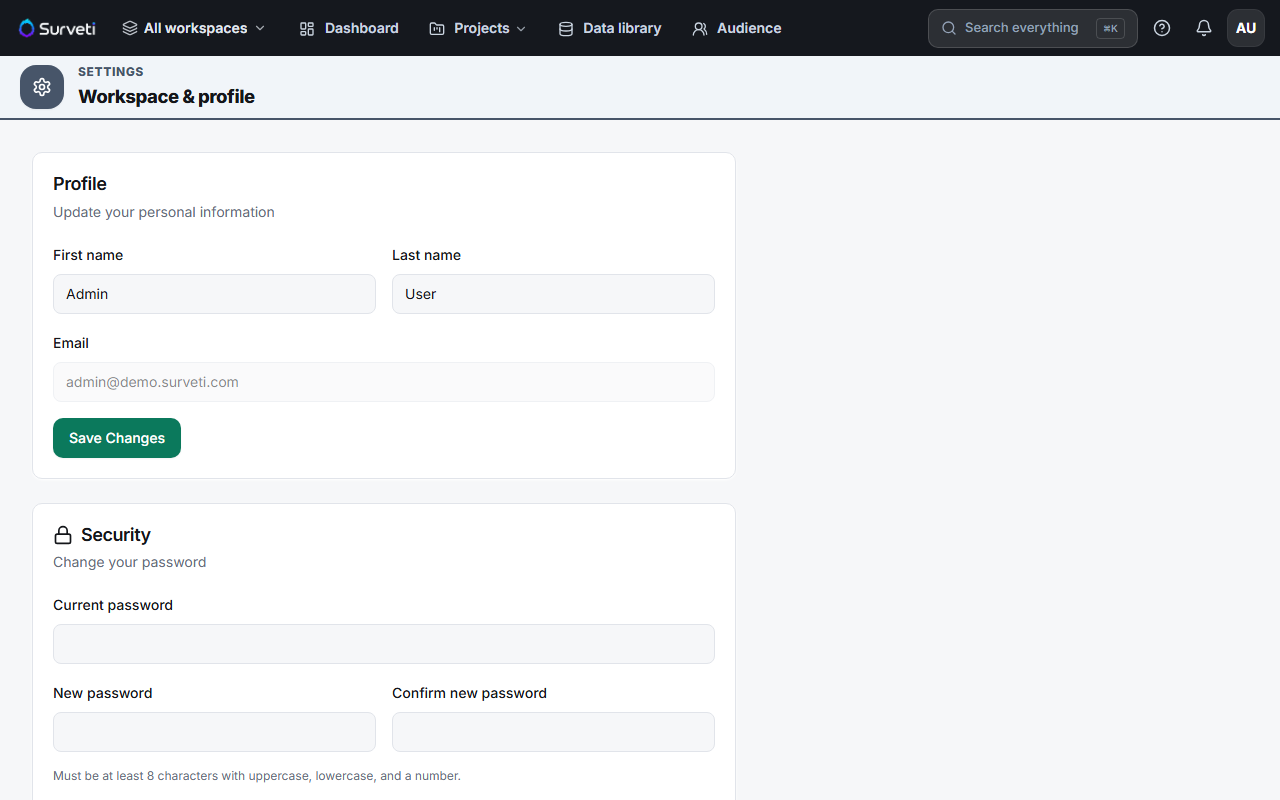Screen dimensions: 1280x800
Task: Click the Workspace & profile heading
Action: (166, 97)
